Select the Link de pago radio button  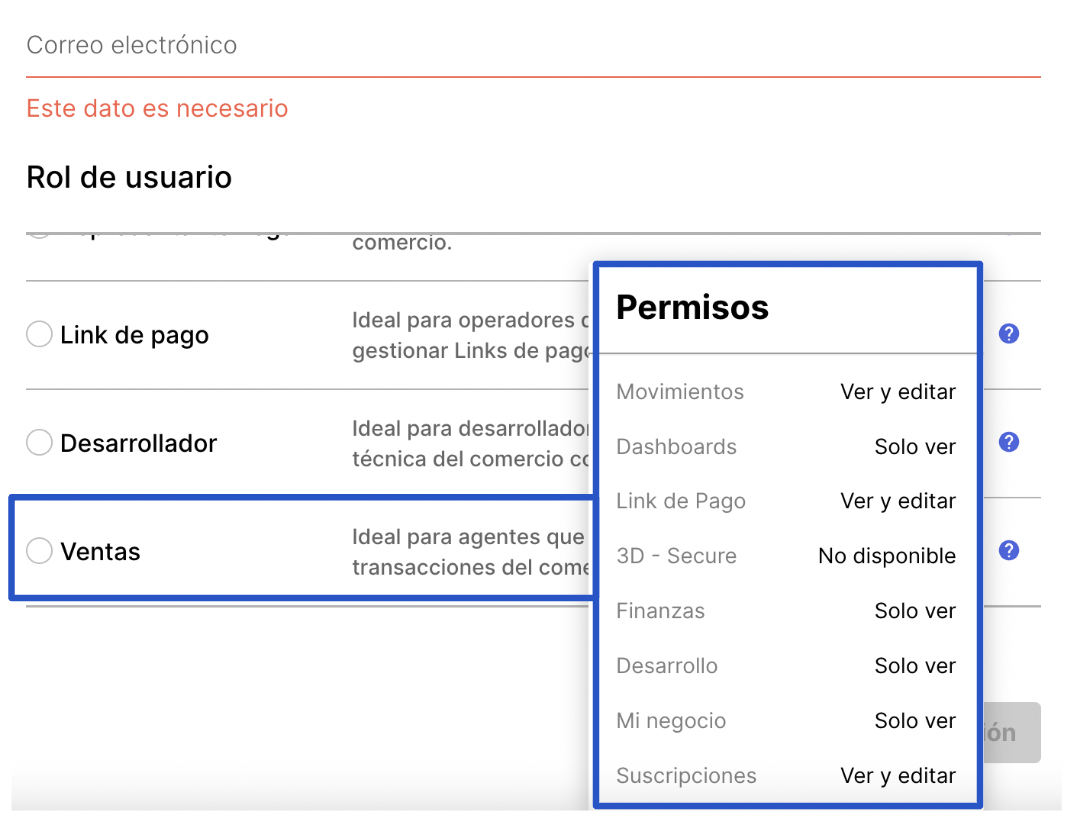pos(39,334)
